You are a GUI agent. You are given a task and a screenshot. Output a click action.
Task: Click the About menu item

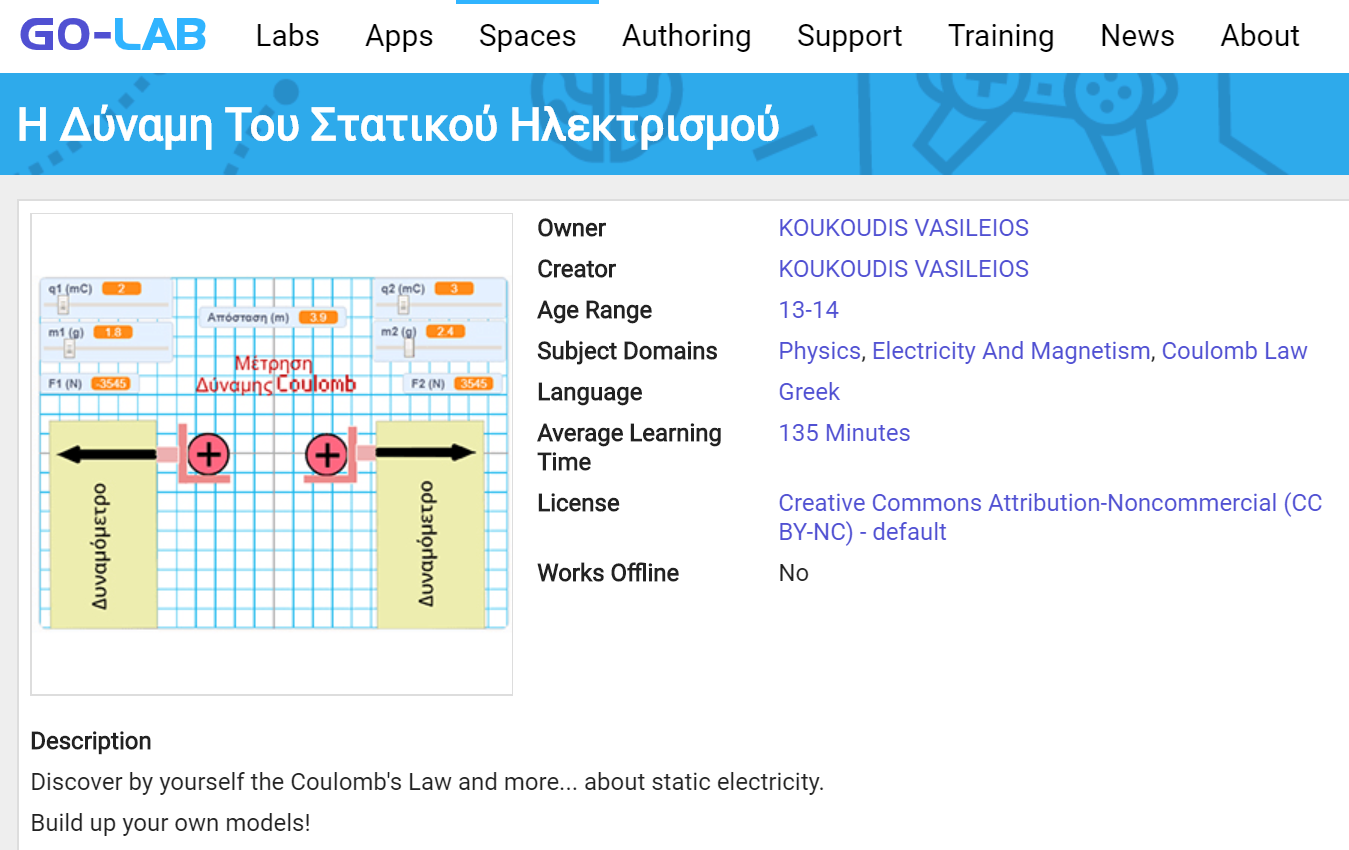(1259, 36)
